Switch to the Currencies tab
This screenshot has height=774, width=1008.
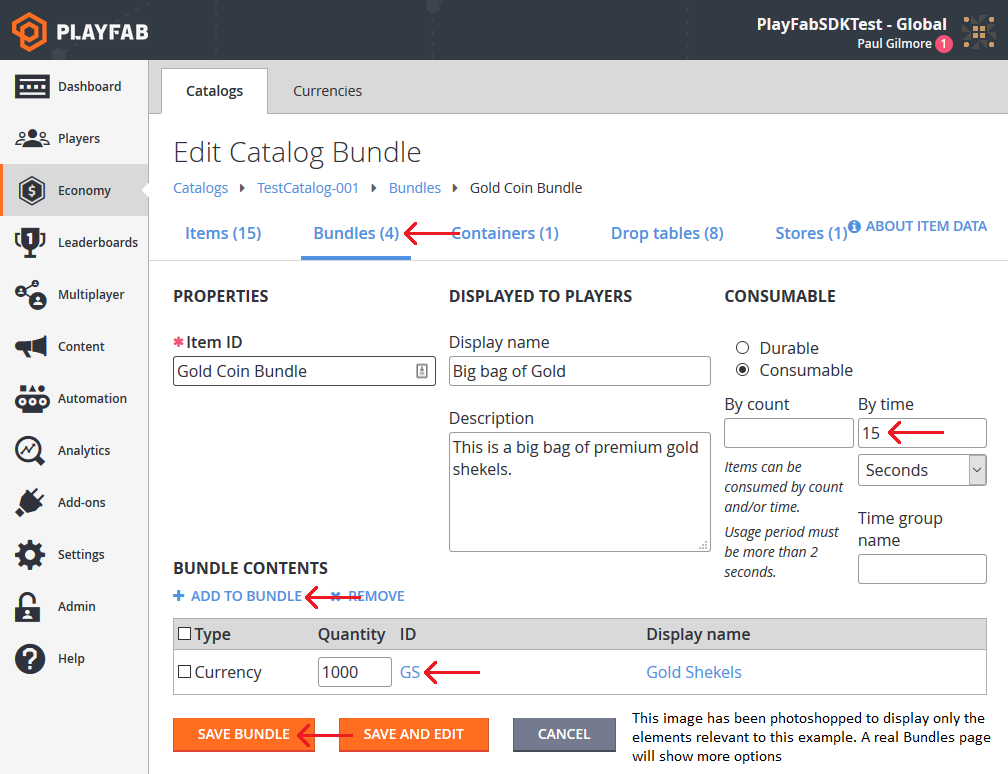point(327,91)
